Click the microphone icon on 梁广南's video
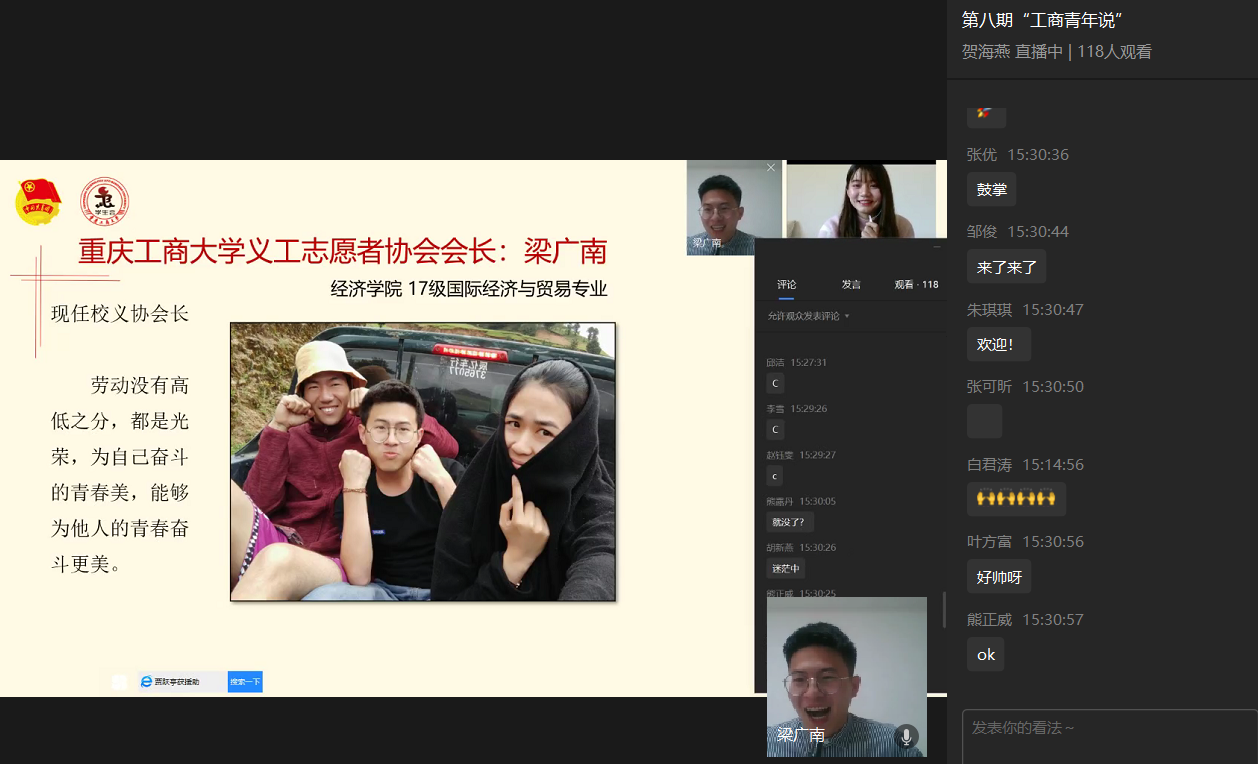 tap(906, 736)
